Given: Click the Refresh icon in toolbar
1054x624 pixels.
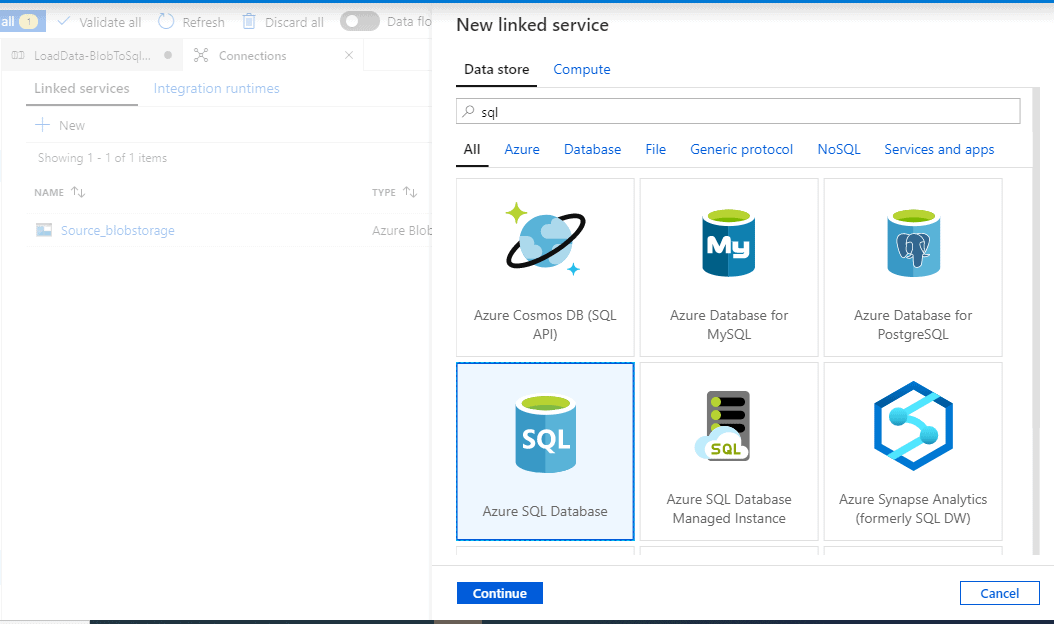Looking at the screenshot, I should [166, 22].
